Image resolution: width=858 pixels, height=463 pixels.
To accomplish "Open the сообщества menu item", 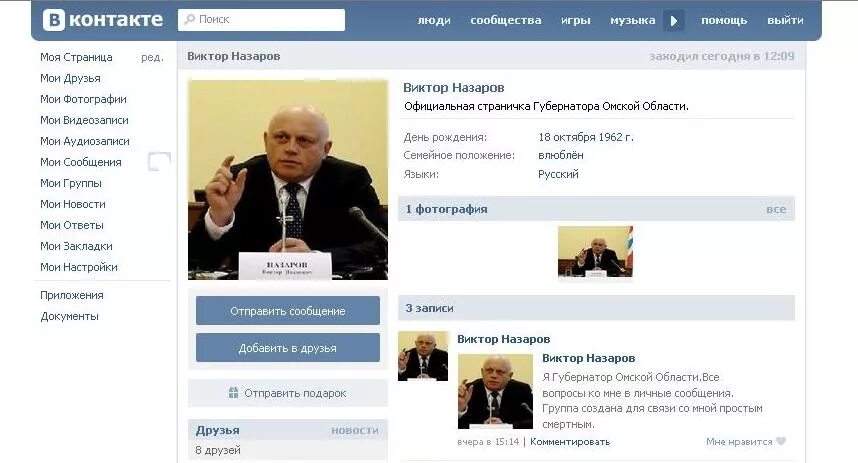I will point(506,20).
